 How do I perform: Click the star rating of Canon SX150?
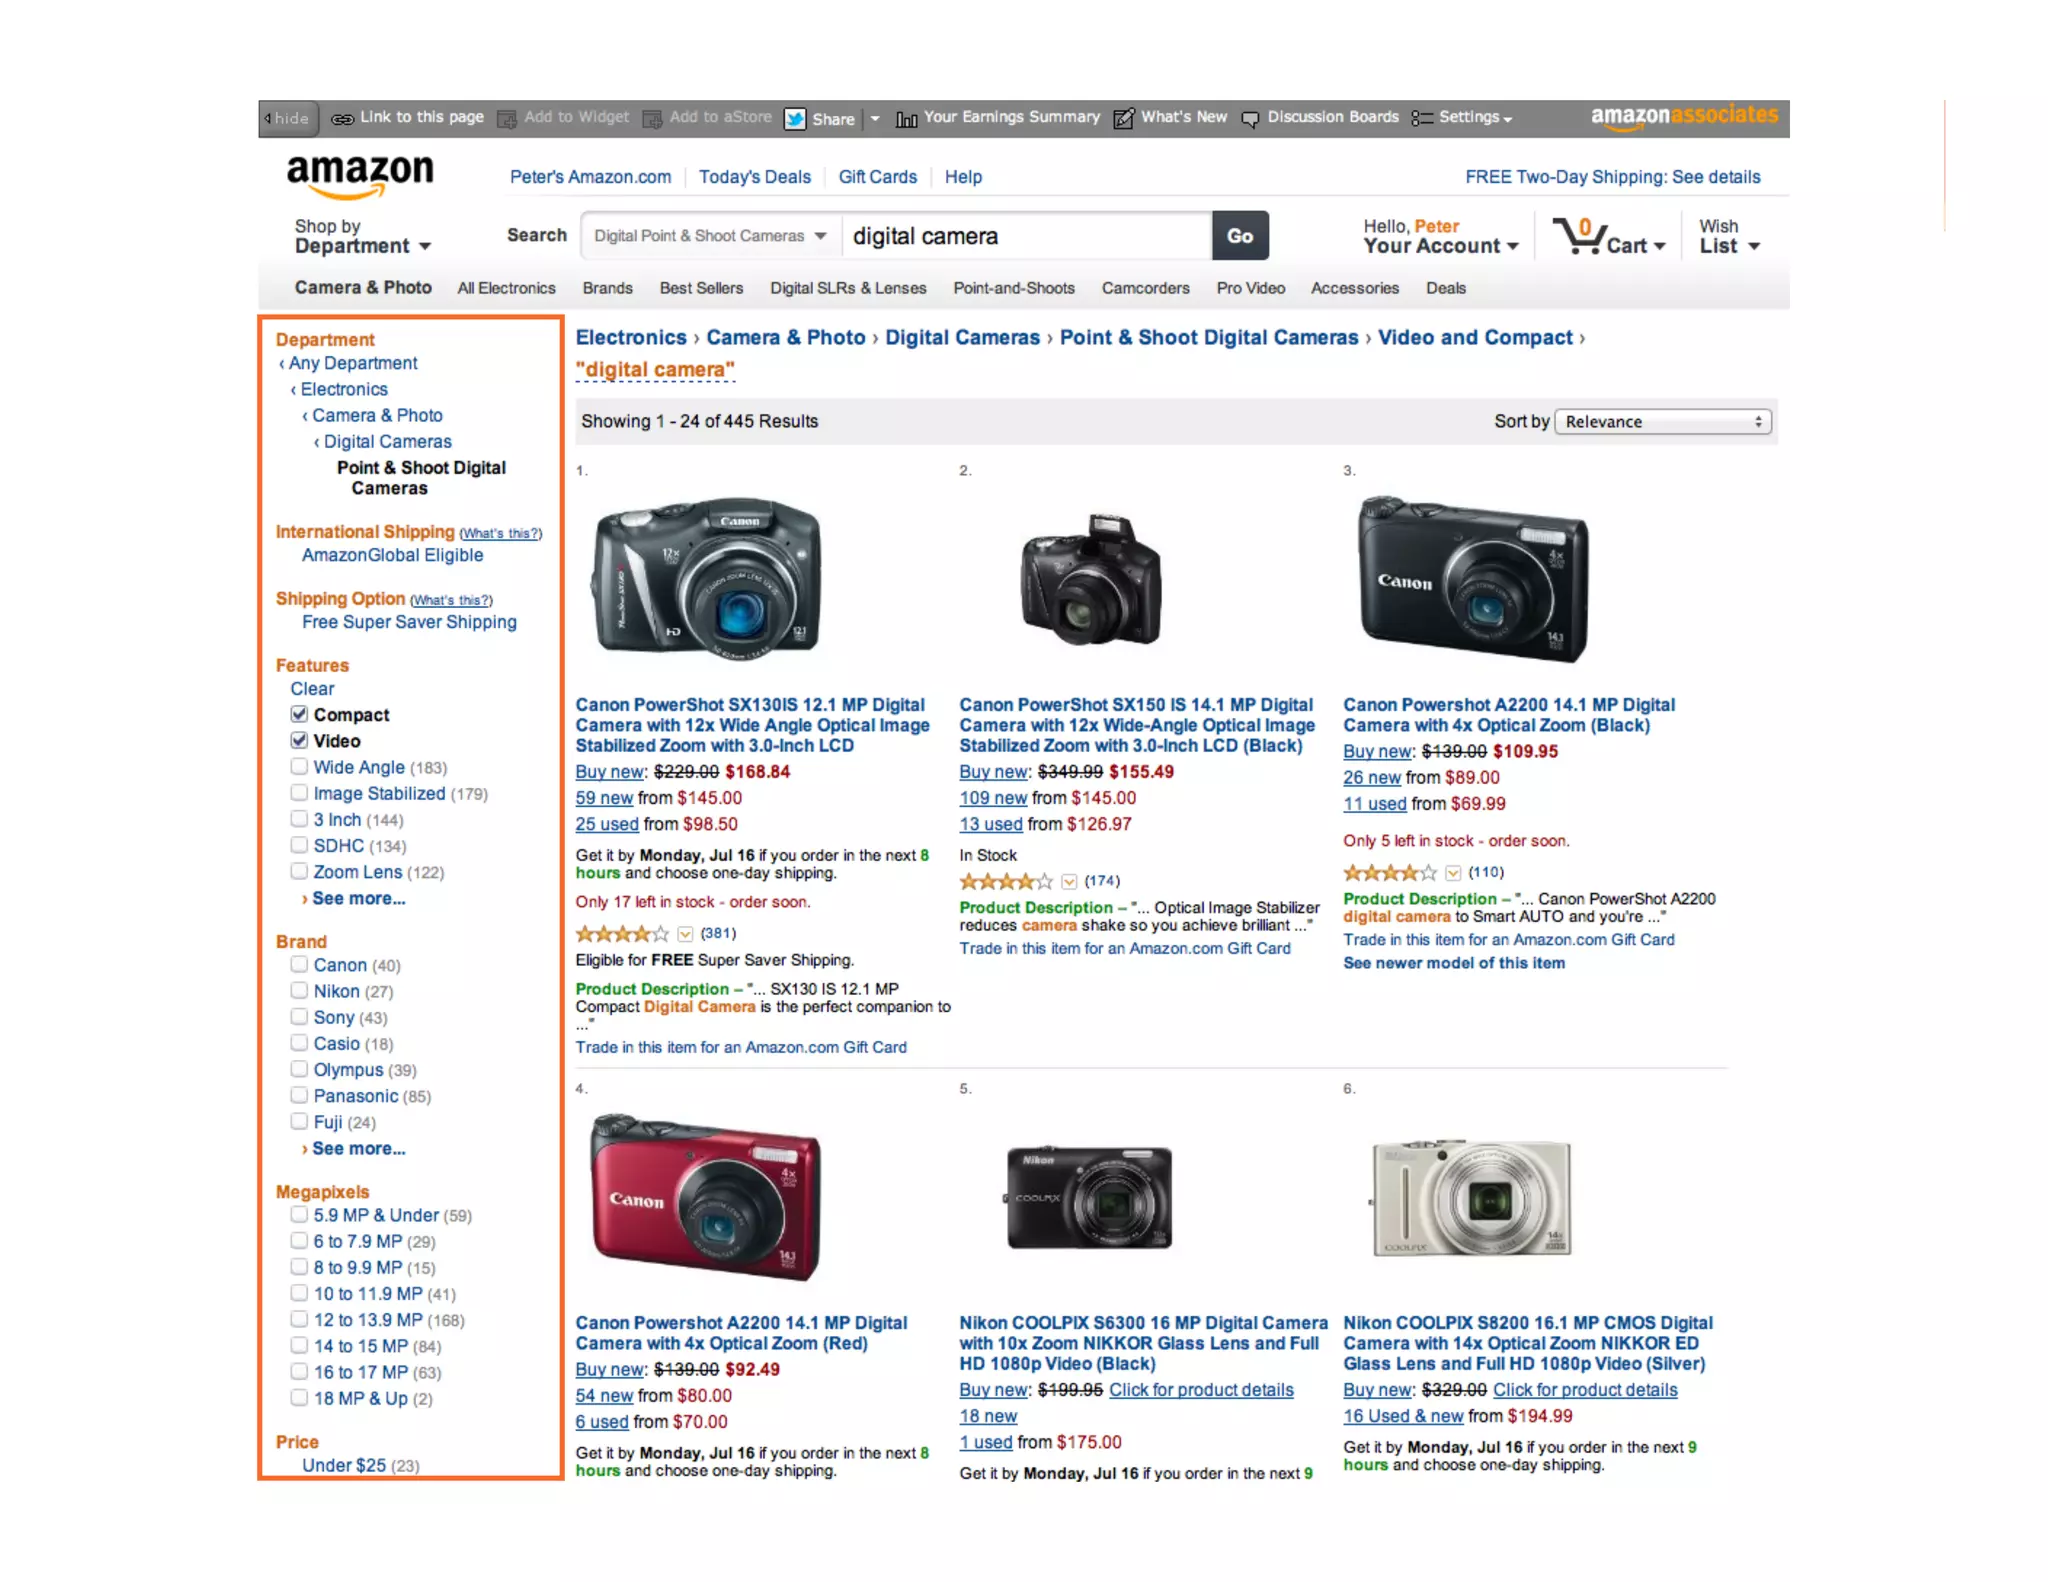(1005, 881)
